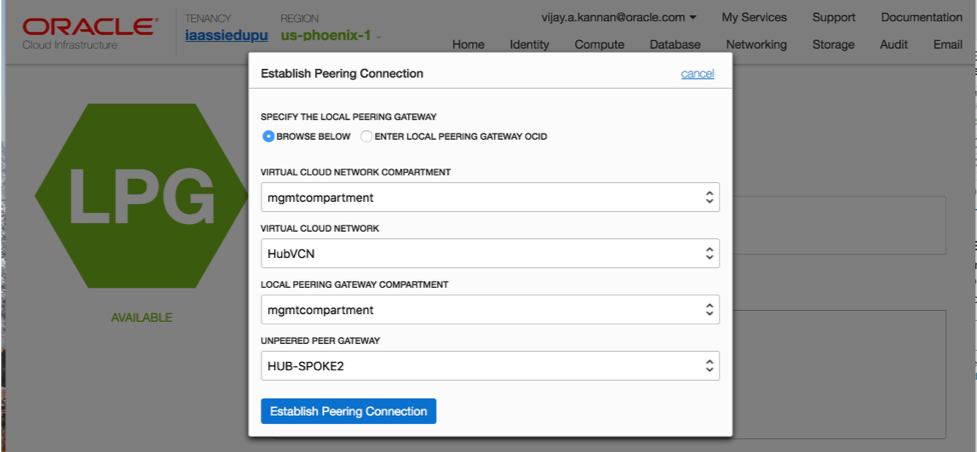Open the iaassiedupu tenancy link
The width and height of the screenshot is (977, 452).
tap(226, 36)
